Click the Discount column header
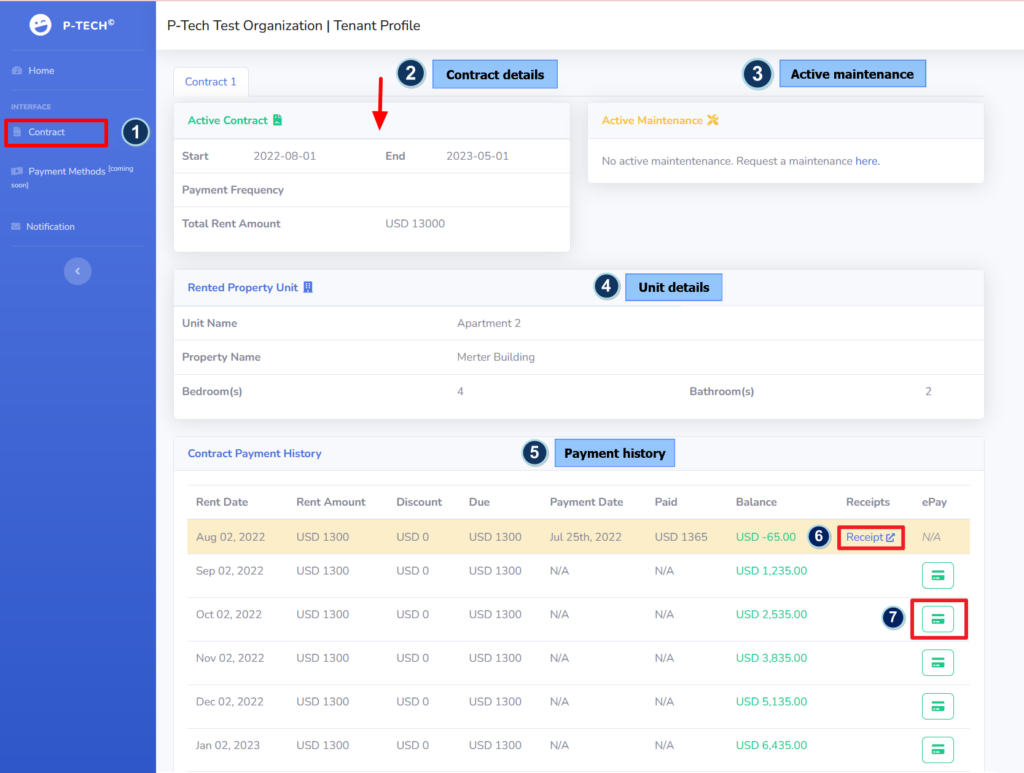The width and height of the screenshot is (1024, 773). pyautogui.click(x=419, y=502)
